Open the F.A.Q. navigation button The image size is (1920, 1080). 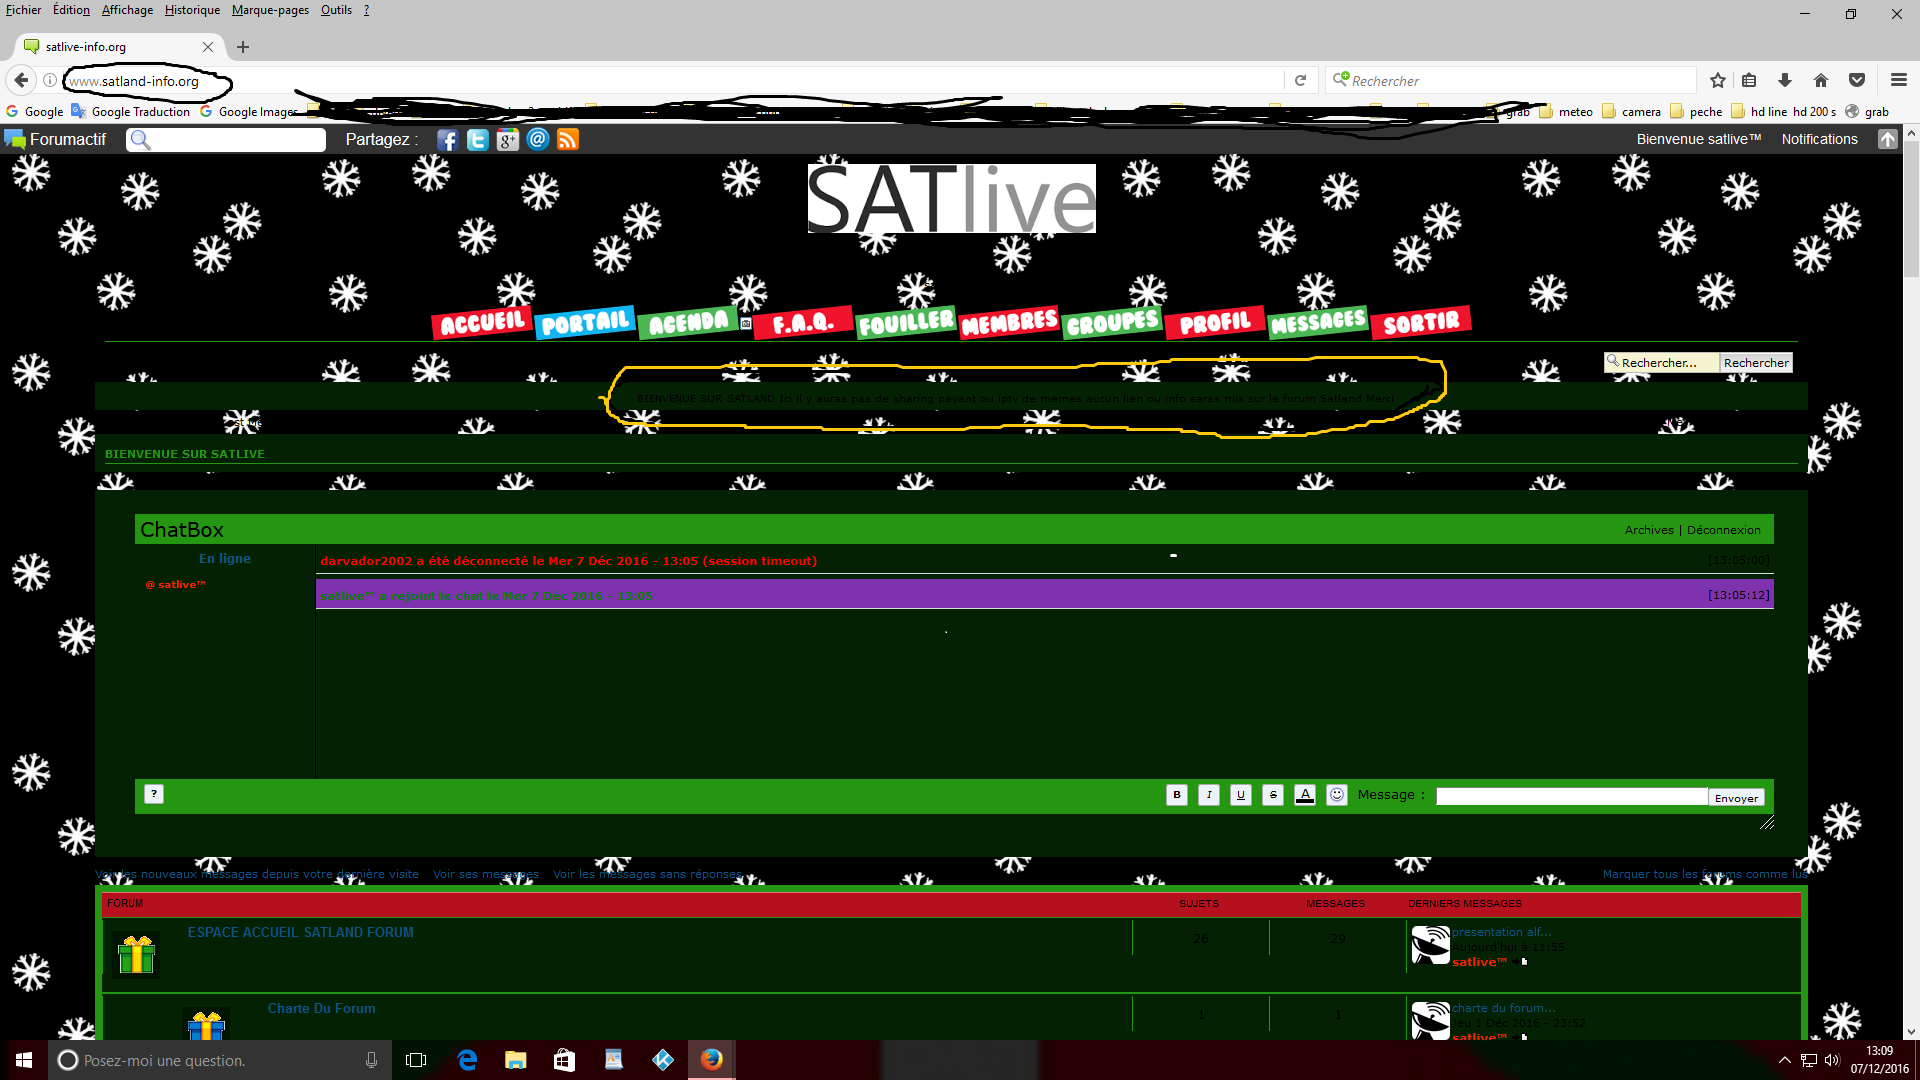click(x=803, y=323)
